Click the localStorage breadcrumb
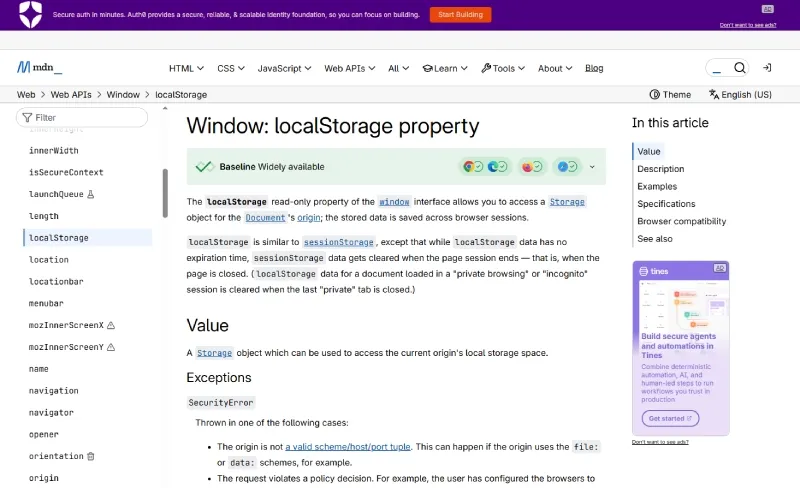Screen dimensions: 800x488 [x=181, y=94]
